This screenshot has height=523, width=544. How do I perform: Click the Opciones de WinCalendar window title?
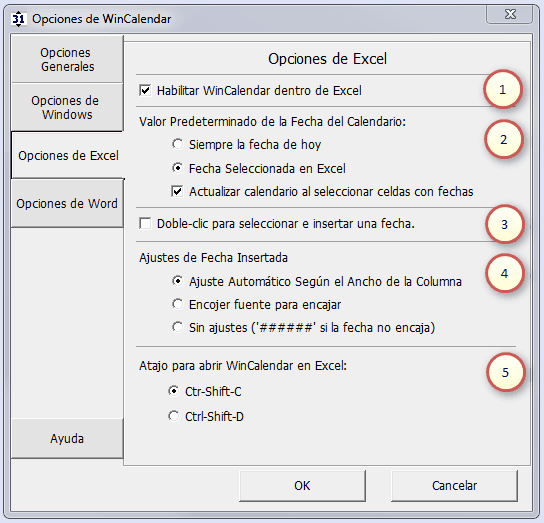[x=102, y=19]
